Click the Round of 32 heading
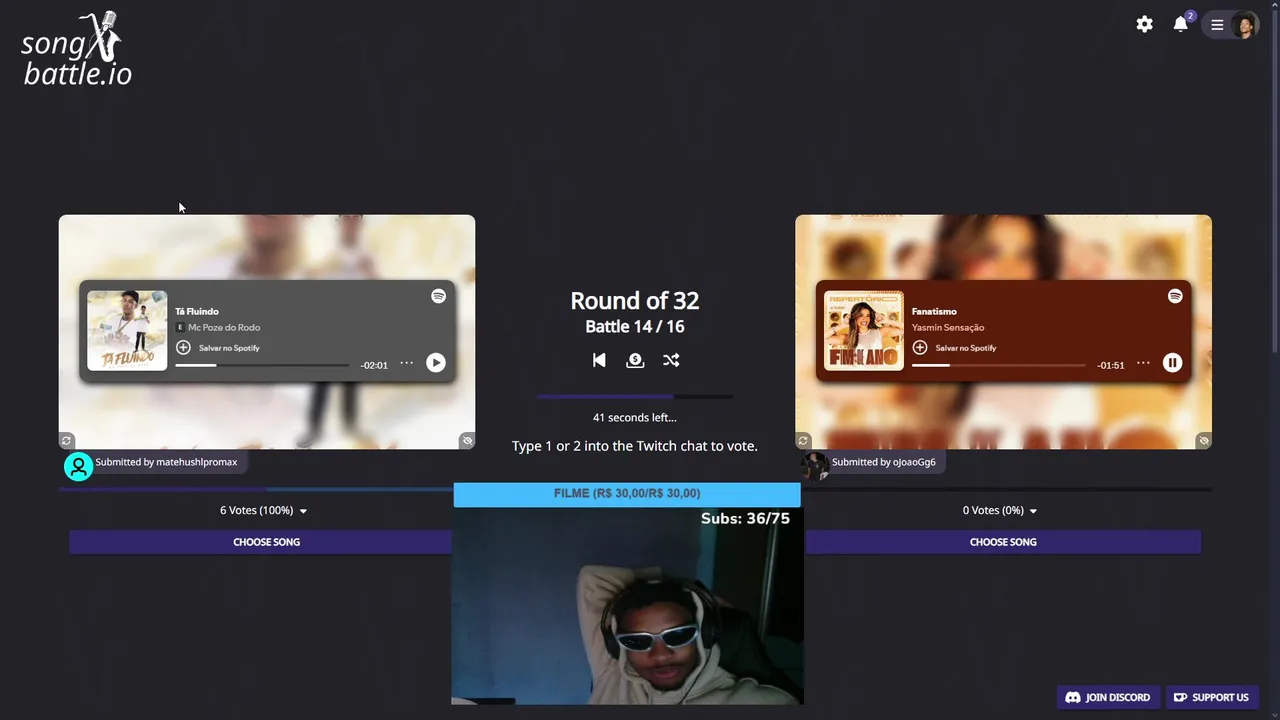Screen dimensions: 1280x720 coord(635,300)
